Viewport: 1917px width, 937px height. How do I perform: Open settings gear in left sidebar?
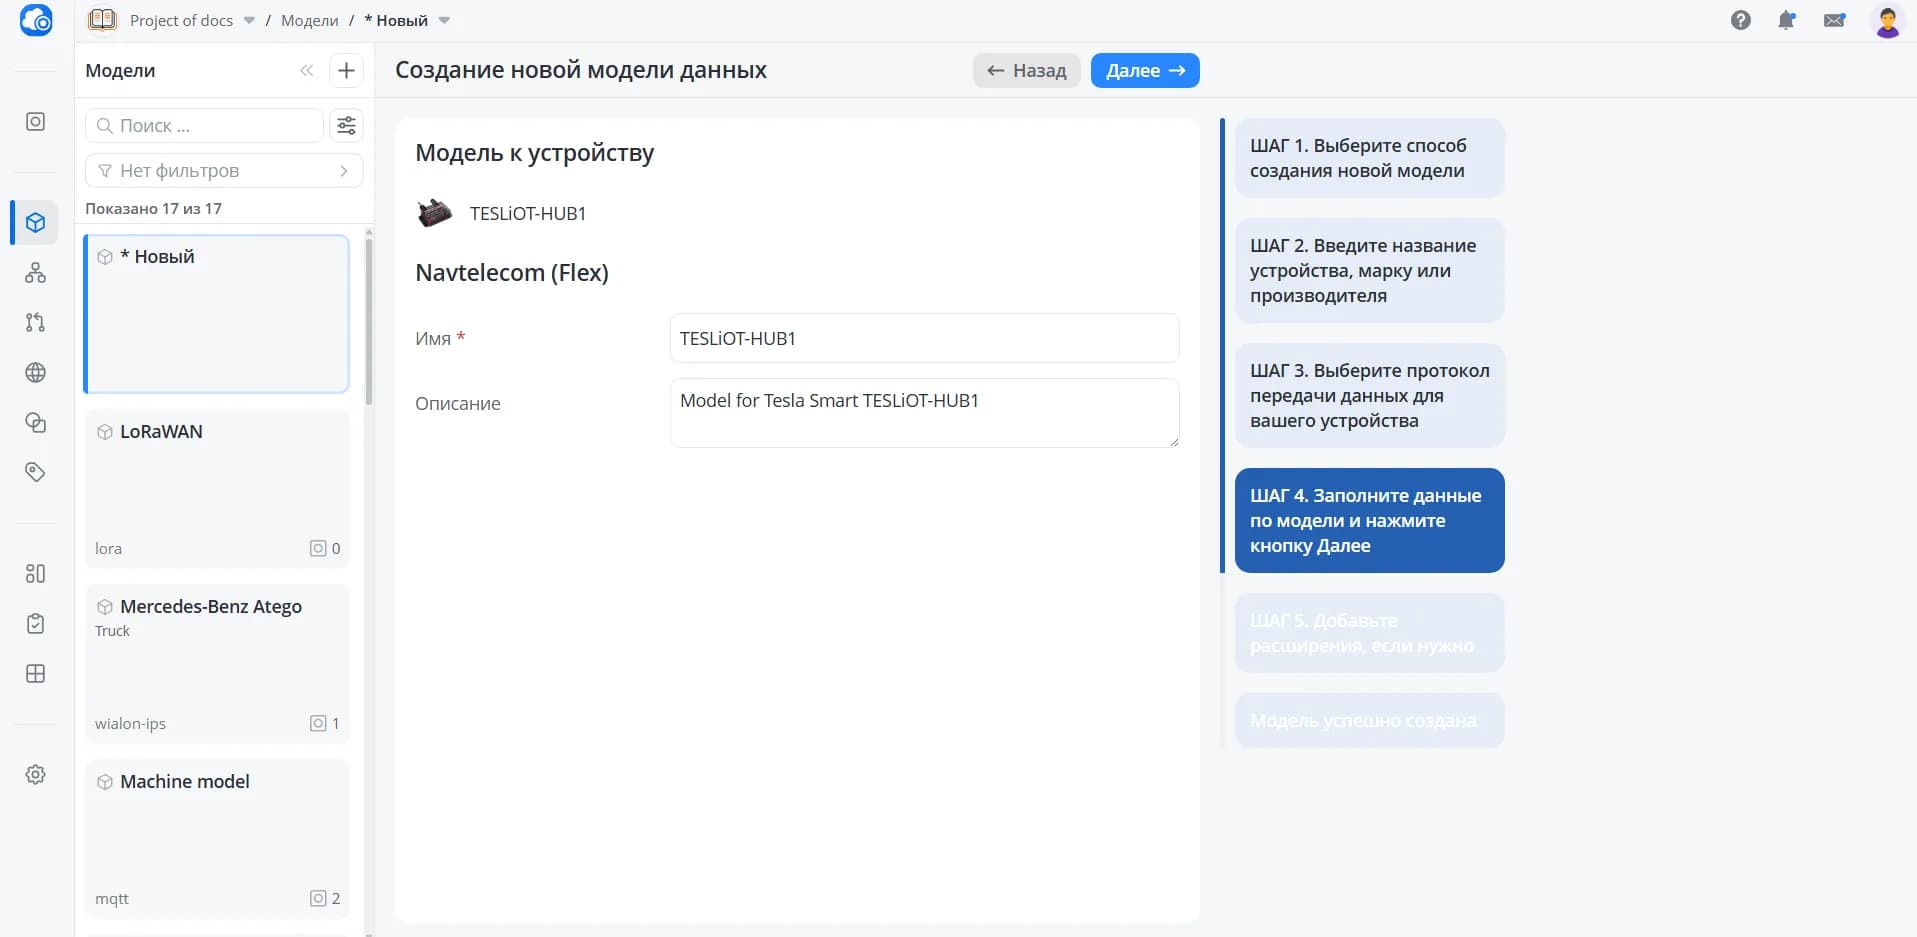[36, 774]
